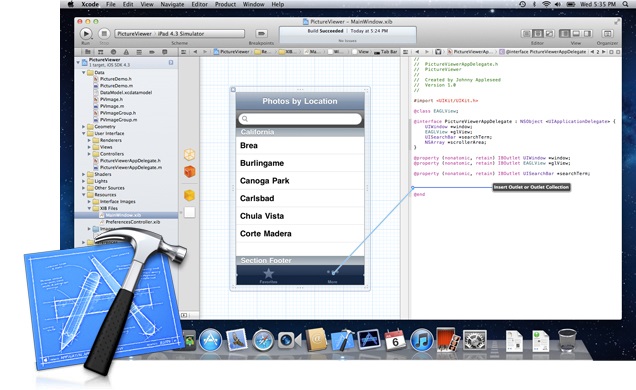Collapse the PictureViewer project root

click(78, 62)
